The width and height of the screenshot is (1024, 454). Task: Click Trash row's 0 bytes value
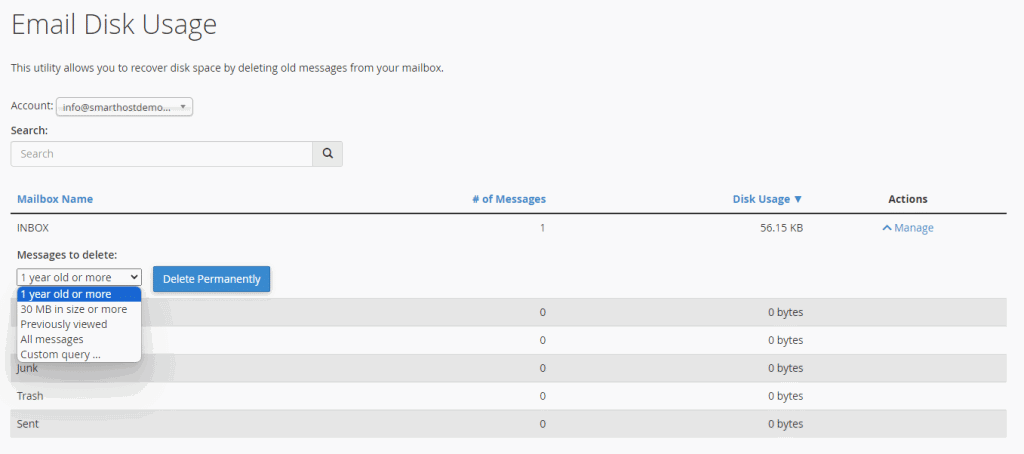(x=786, y=396)
